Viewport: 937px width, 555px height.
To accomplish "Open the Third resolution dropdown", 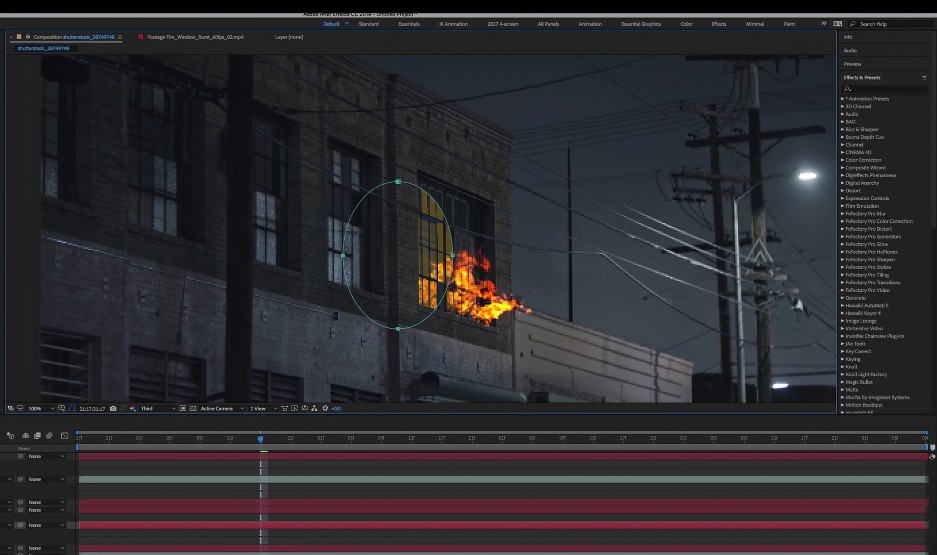I will pos(158,409).
